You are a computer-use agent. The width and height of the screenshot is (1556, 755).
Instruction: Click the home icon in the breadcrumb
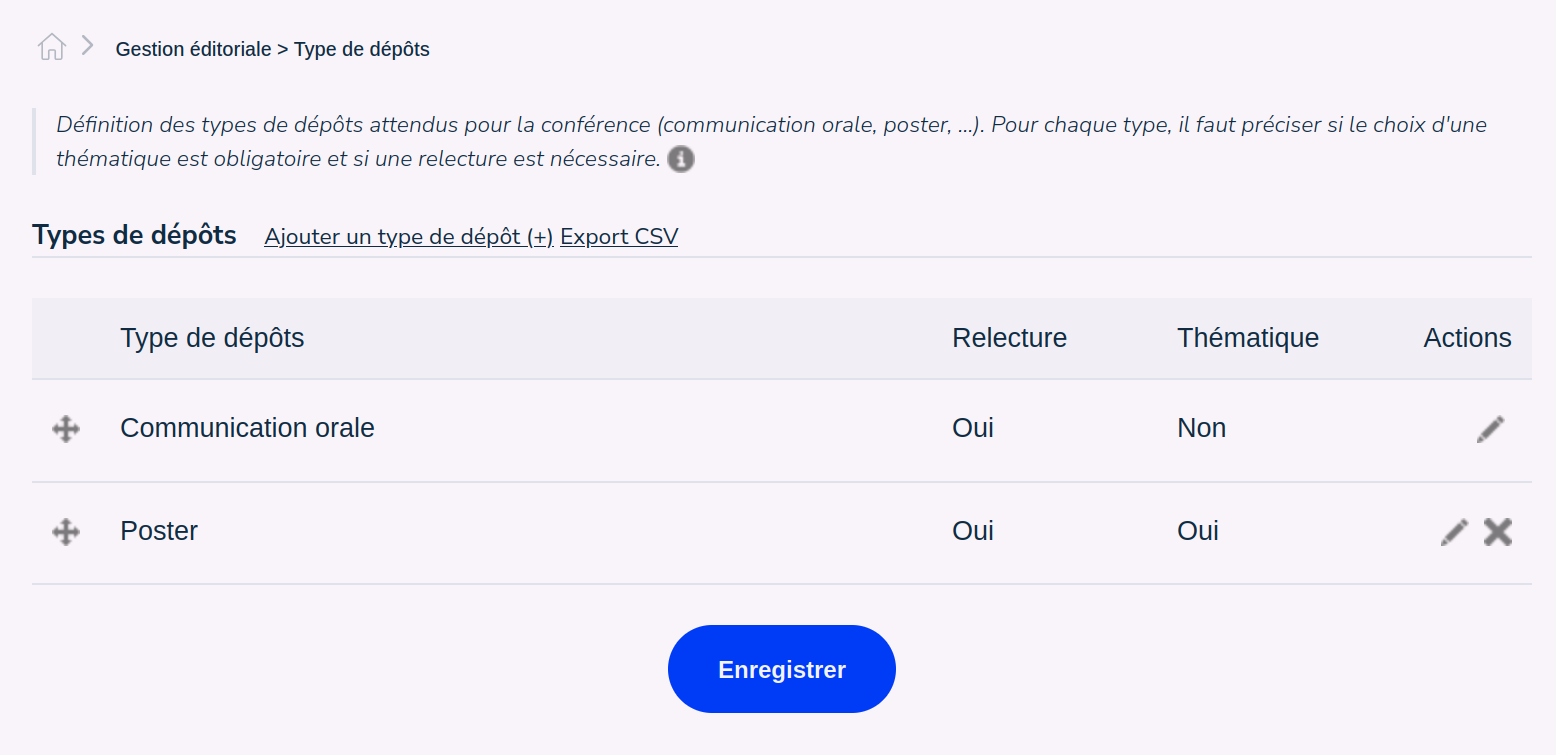pos(50,45)
